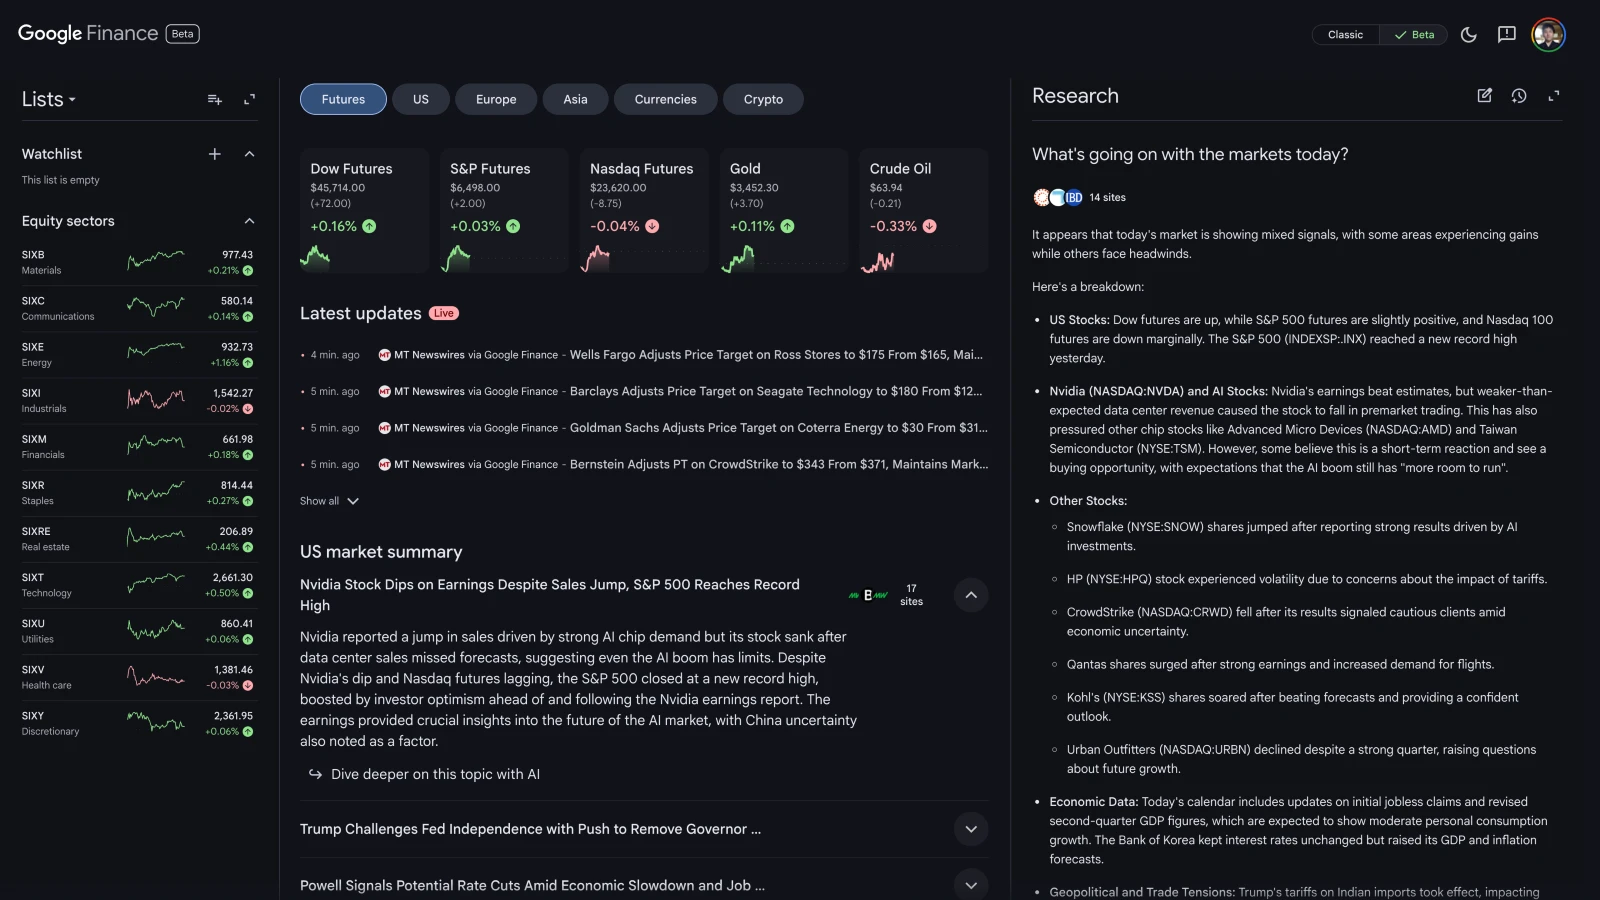Open the SIXRE Real estate row

pos(138,538)
